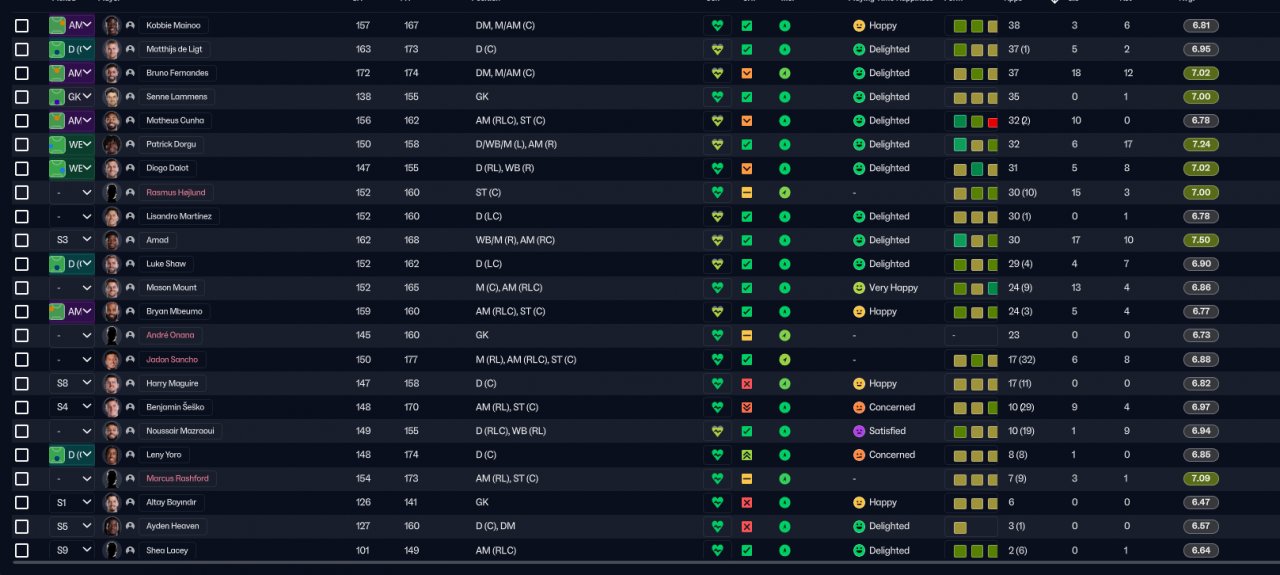Viewport: 1280px width, 575px height.
Task: Click 'WB/M (R), AM (RC)' position text for Amad
Action: 518,240
